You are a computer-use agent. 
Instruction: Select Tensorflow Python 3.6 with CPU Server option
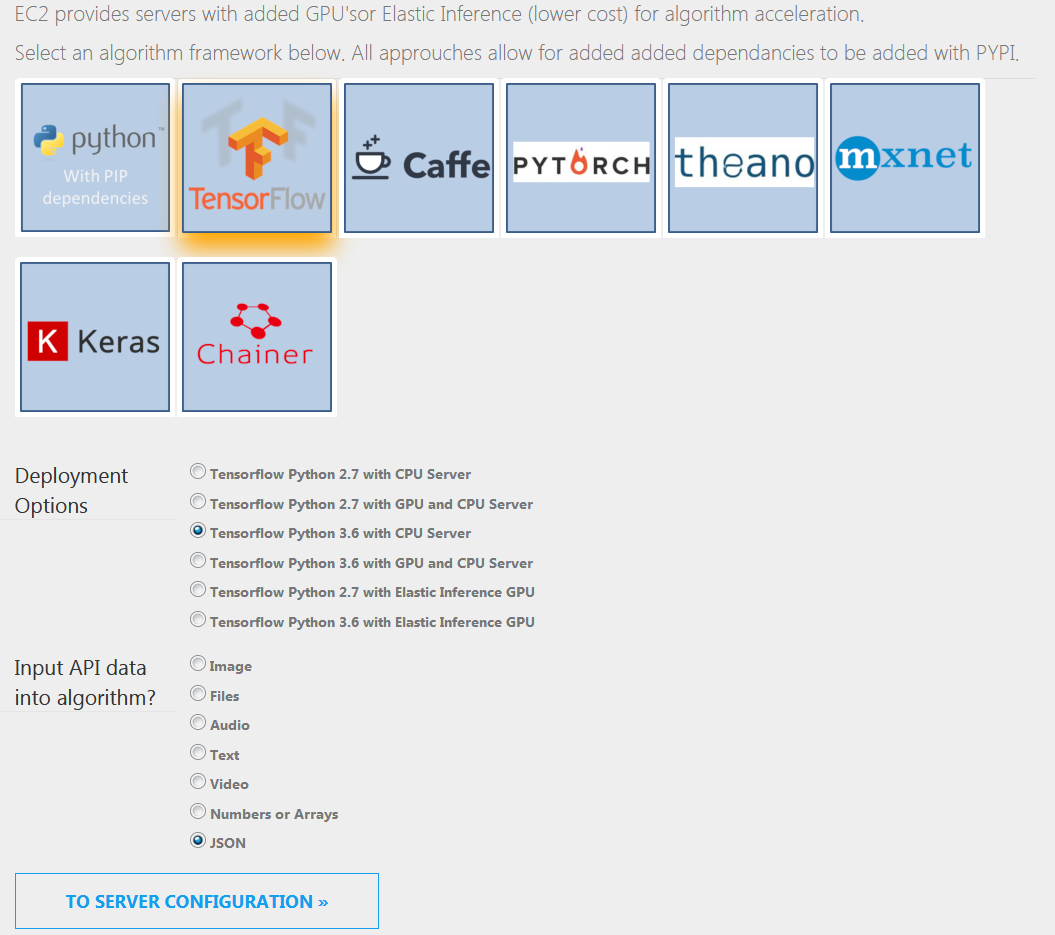tap(197, 531)
